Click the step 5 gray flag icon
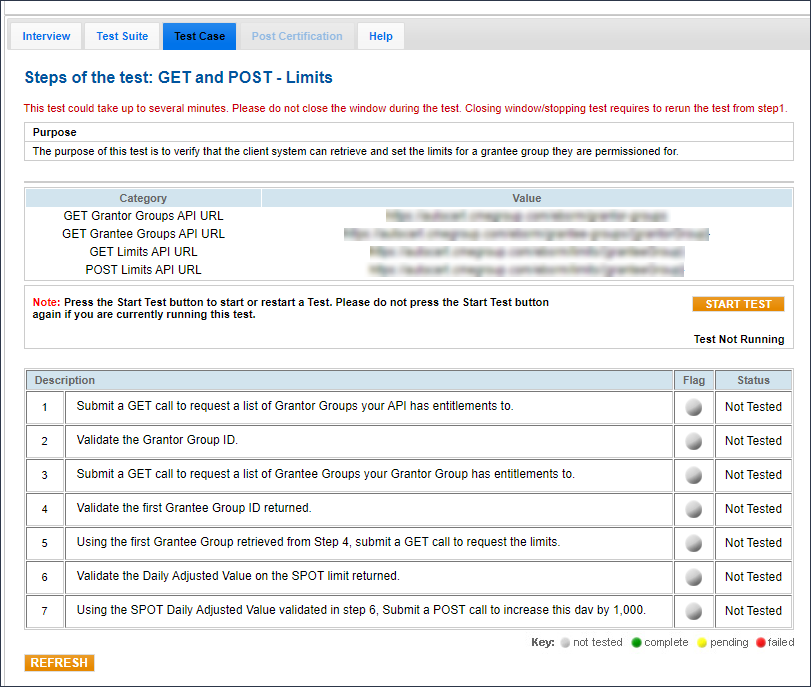Viewport: 811px width, 687px height. [x=693, y=543]
